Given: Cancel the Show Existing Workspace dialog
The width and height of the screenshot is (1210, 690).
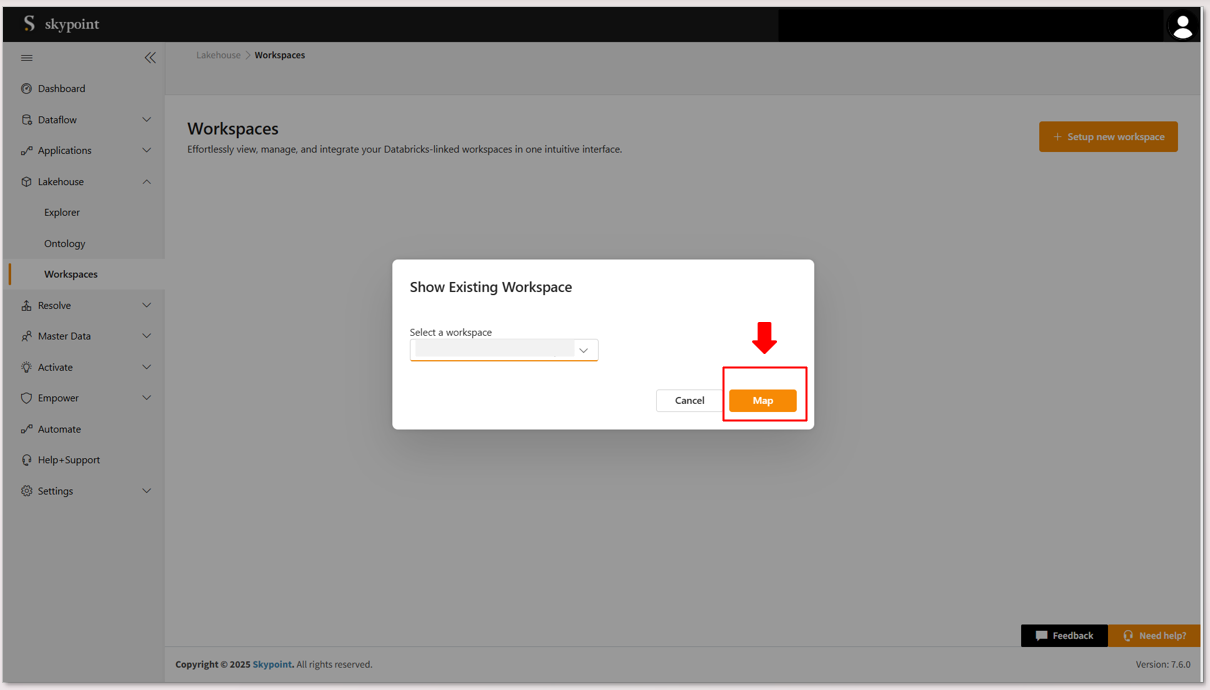Looking at the screenshot, I should tap(689, 401).
